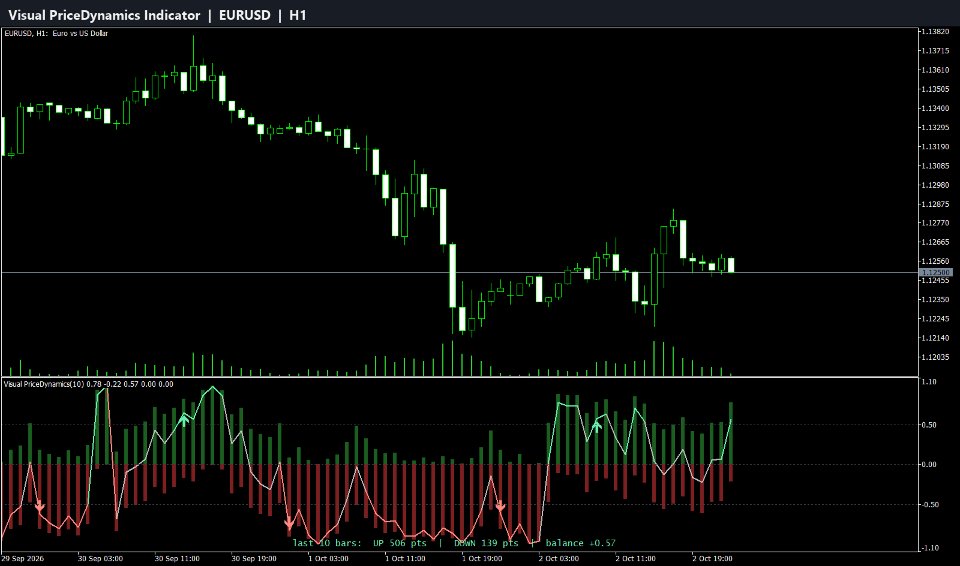Click price scale value 1.13085
This screenshot has height=566, width=960.
click(x=936, y=165)
